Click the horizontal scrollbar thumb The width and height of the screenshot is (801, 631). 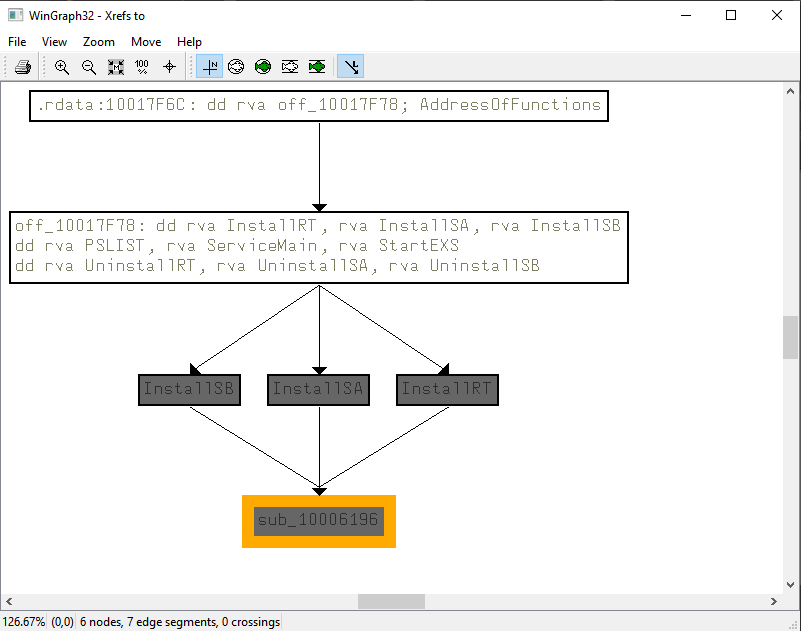tap(391, 601)
